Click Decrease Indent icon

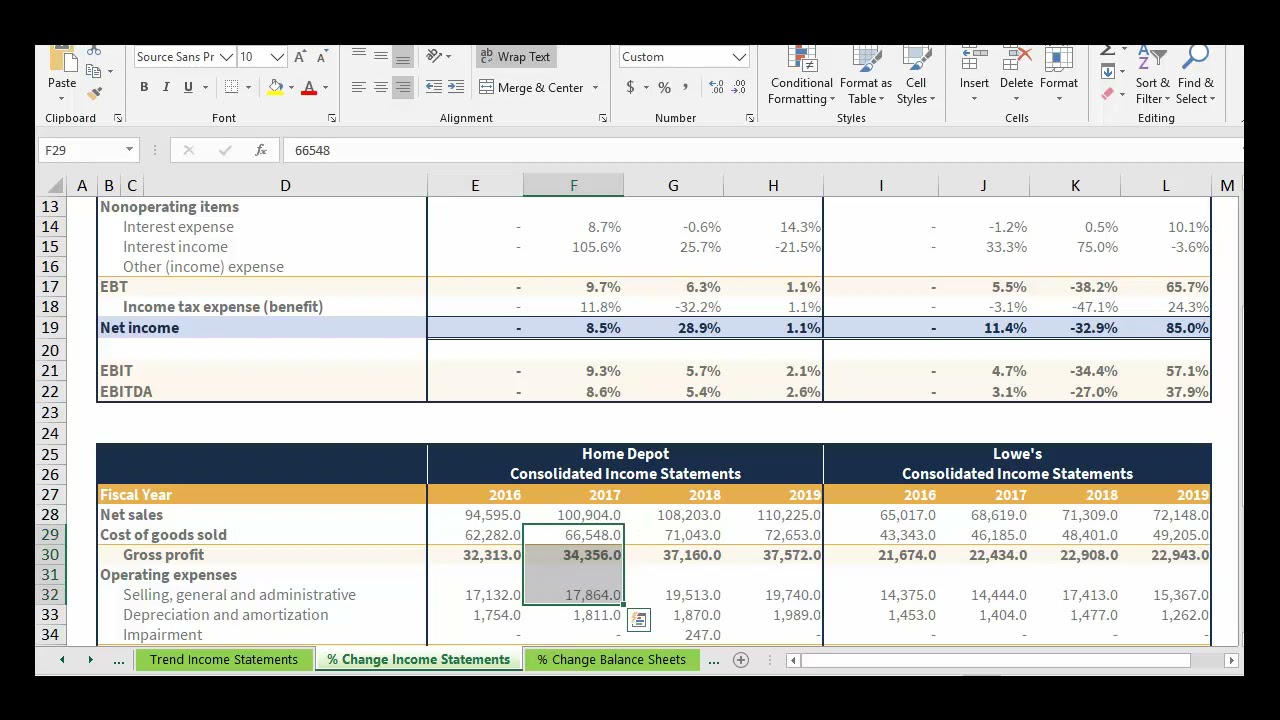[x=434, y=88]
